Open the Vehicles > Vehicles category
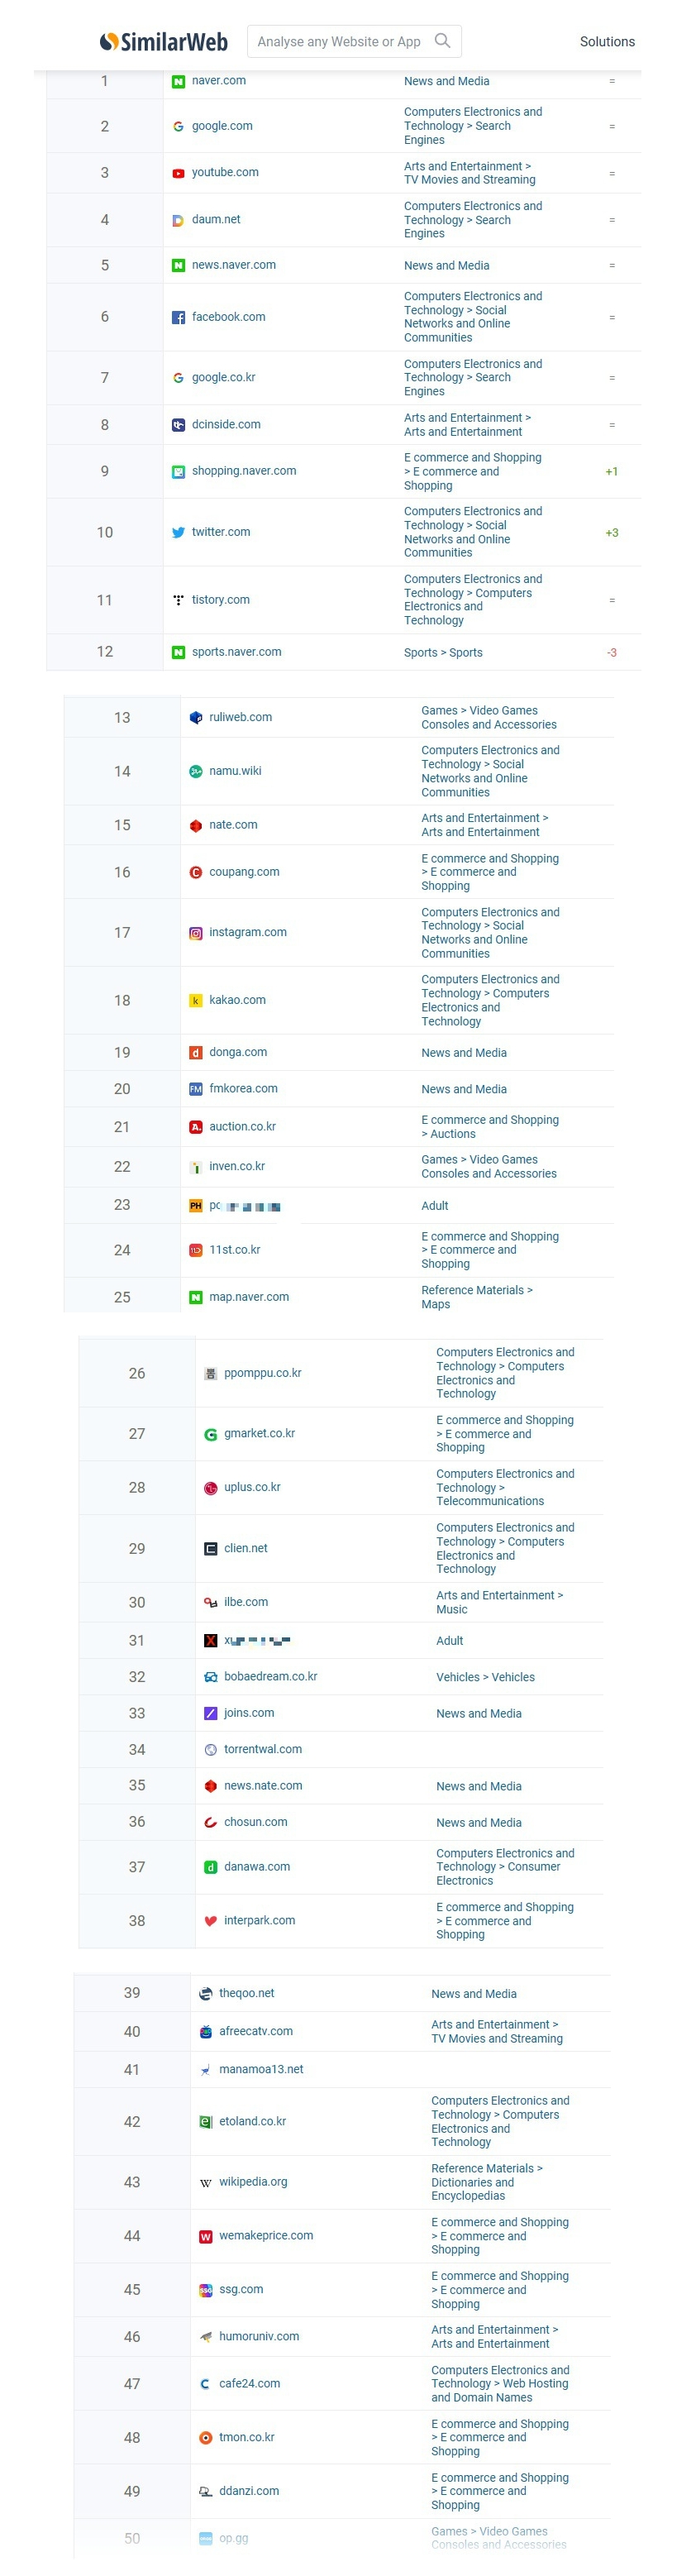The image size is (696, 2576). click(x=485, y=1677)
